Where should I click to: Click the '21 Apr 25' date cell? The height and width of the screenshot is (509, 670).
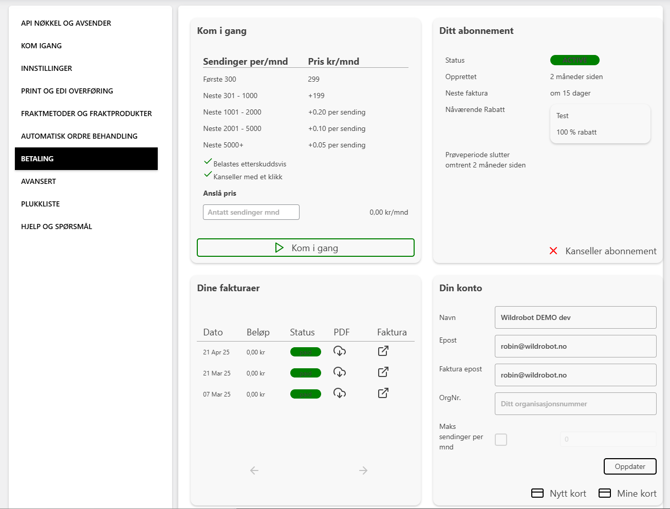coord(216,352)
